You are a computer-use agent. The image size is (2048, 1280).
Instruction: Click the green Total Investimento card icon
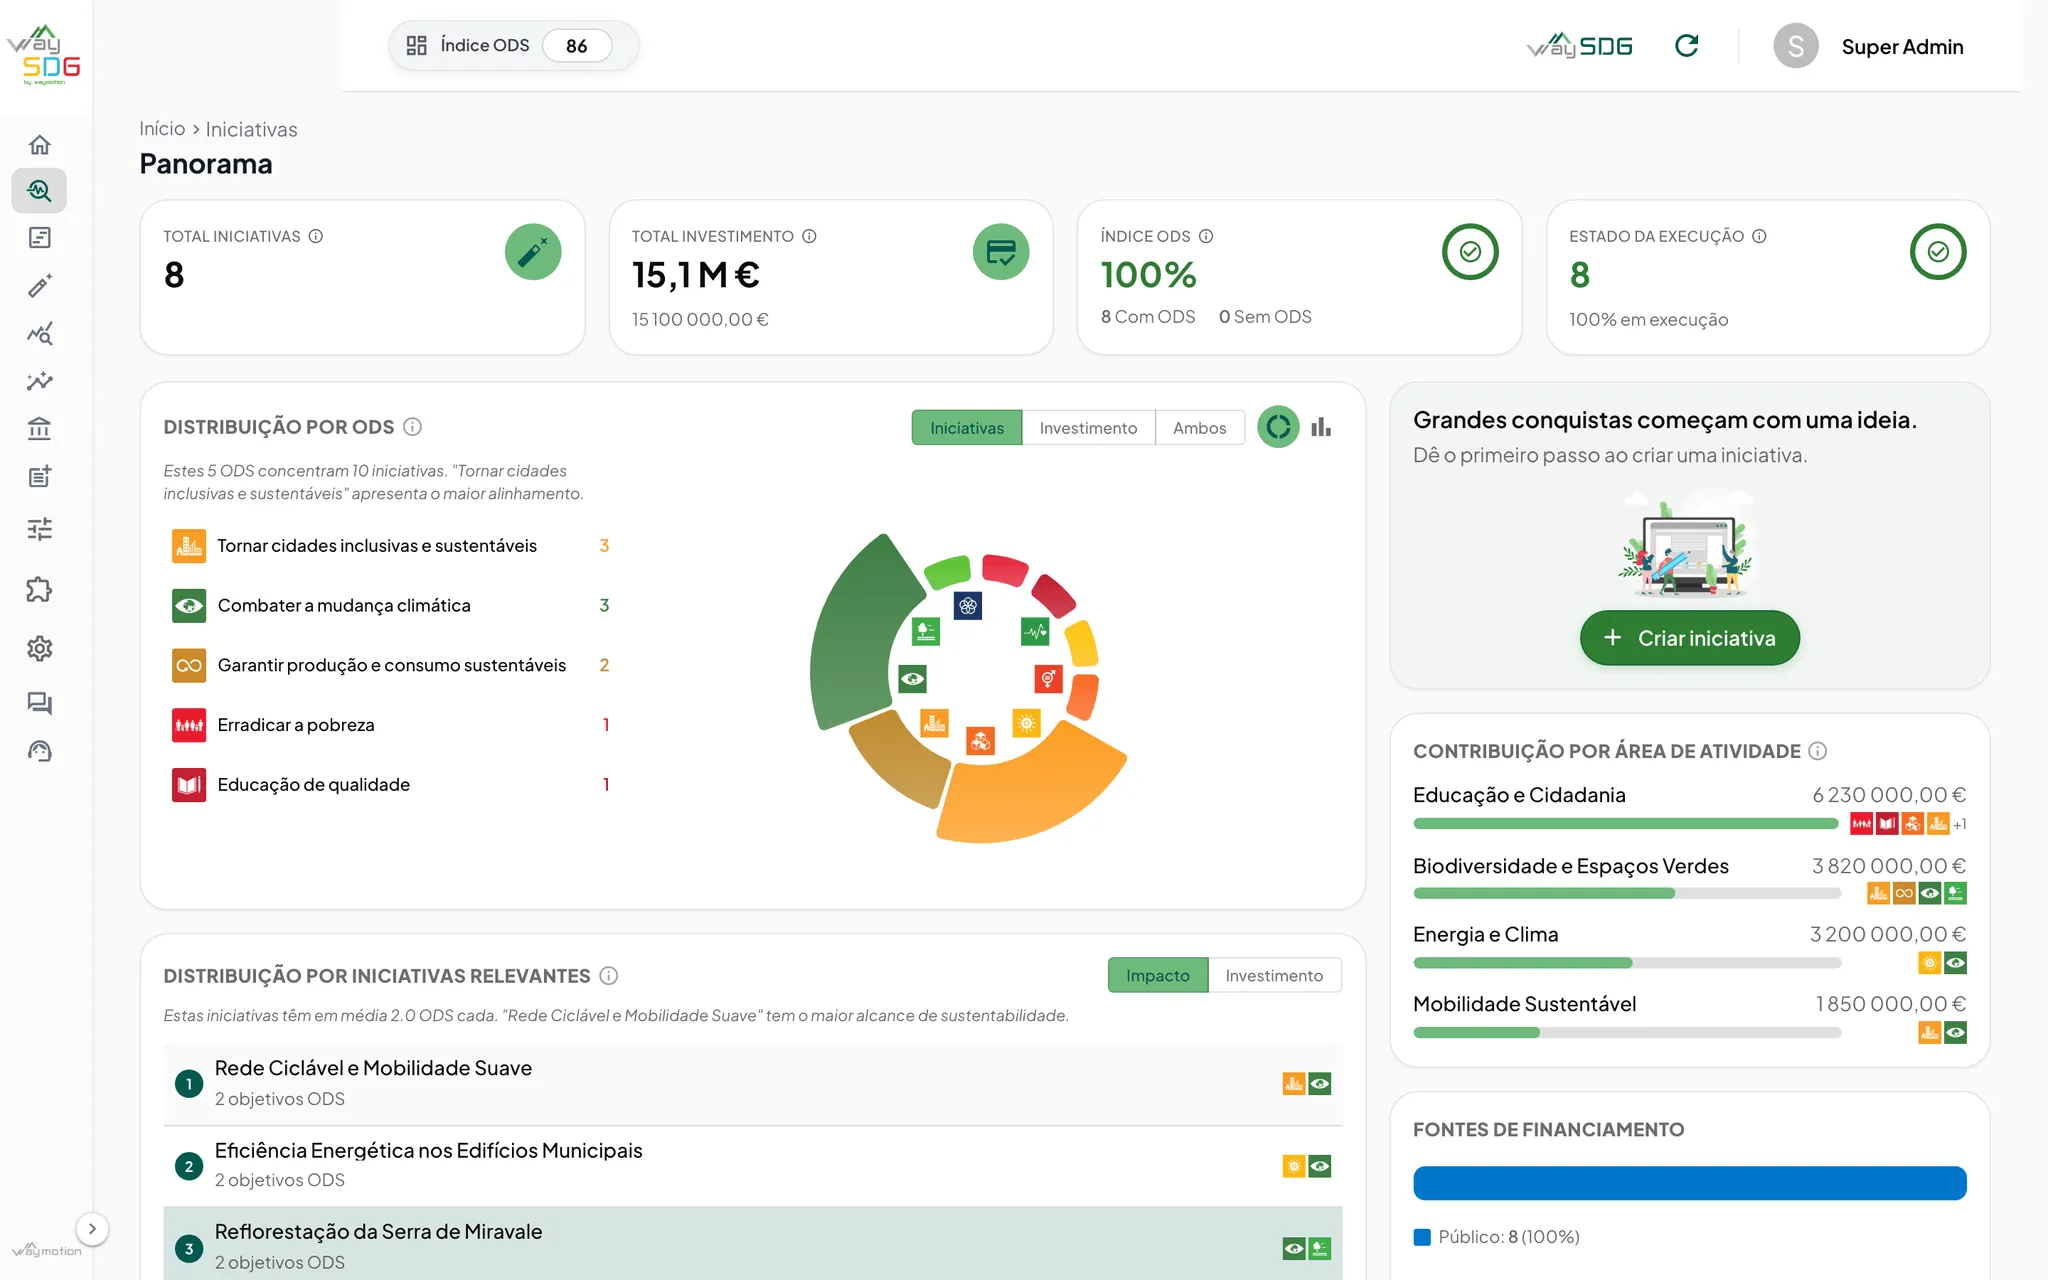tap(1001, 252)
